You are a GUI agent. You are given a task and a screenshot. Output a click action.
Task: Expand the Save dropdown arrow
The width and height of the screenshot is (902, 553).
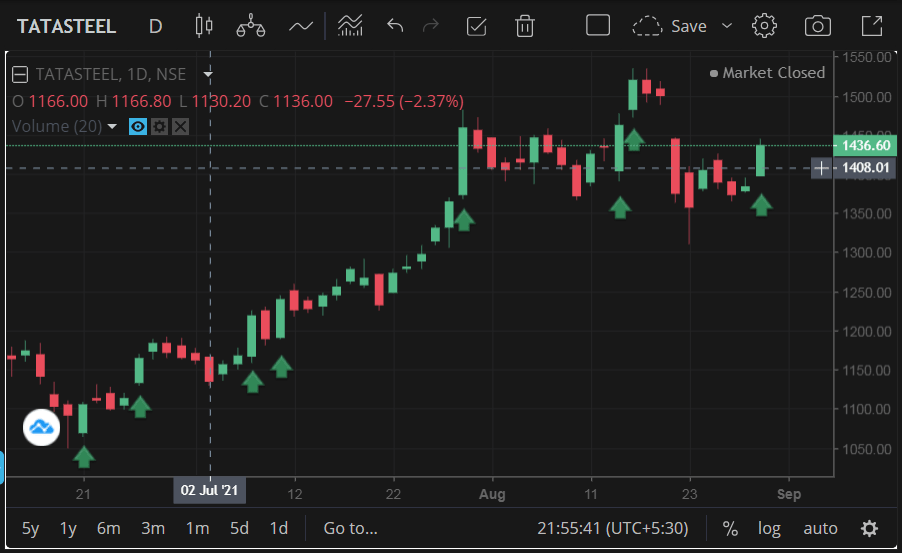coord(727,26)
